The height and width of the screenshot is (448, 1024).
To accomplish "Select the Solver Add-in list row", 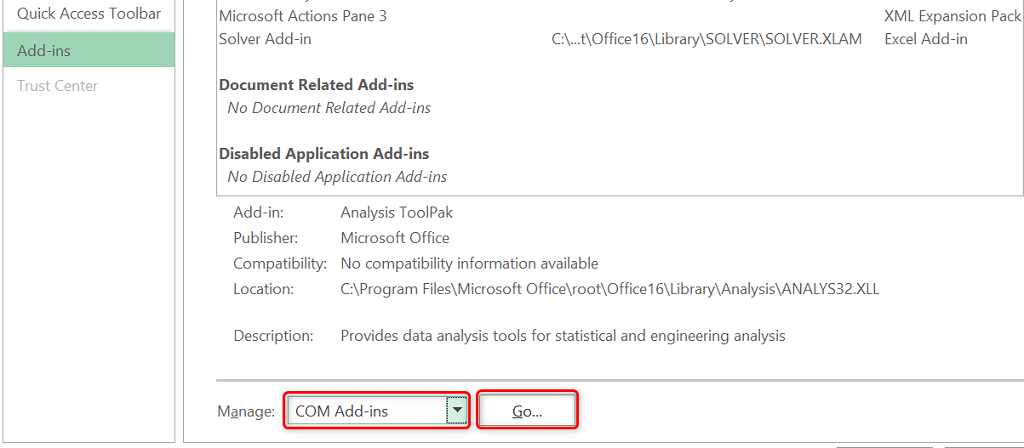I will (265, 39).
